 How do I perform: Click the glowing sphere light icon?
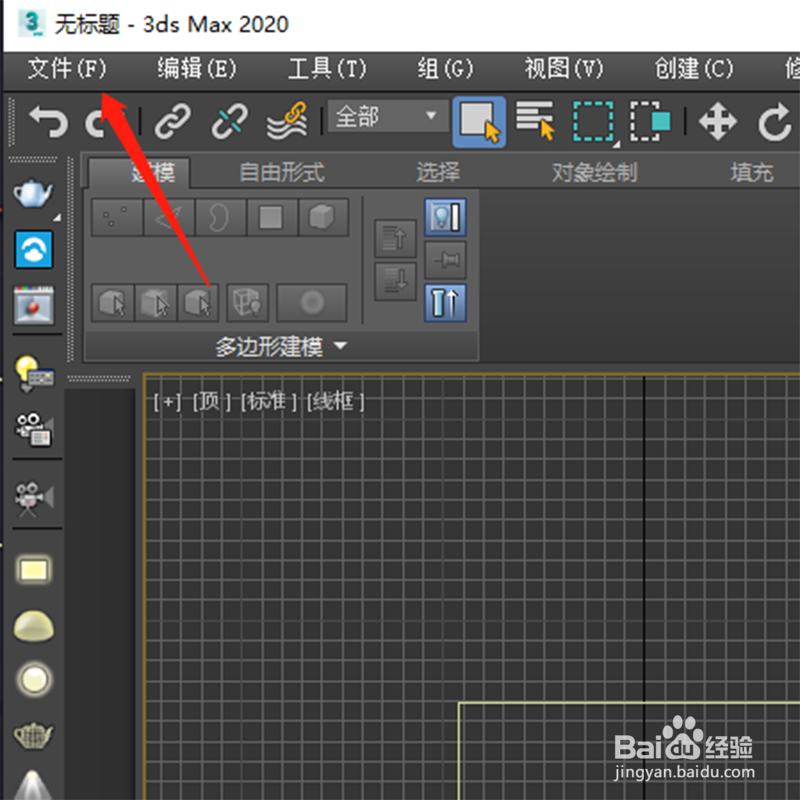[x=34, y=680]
